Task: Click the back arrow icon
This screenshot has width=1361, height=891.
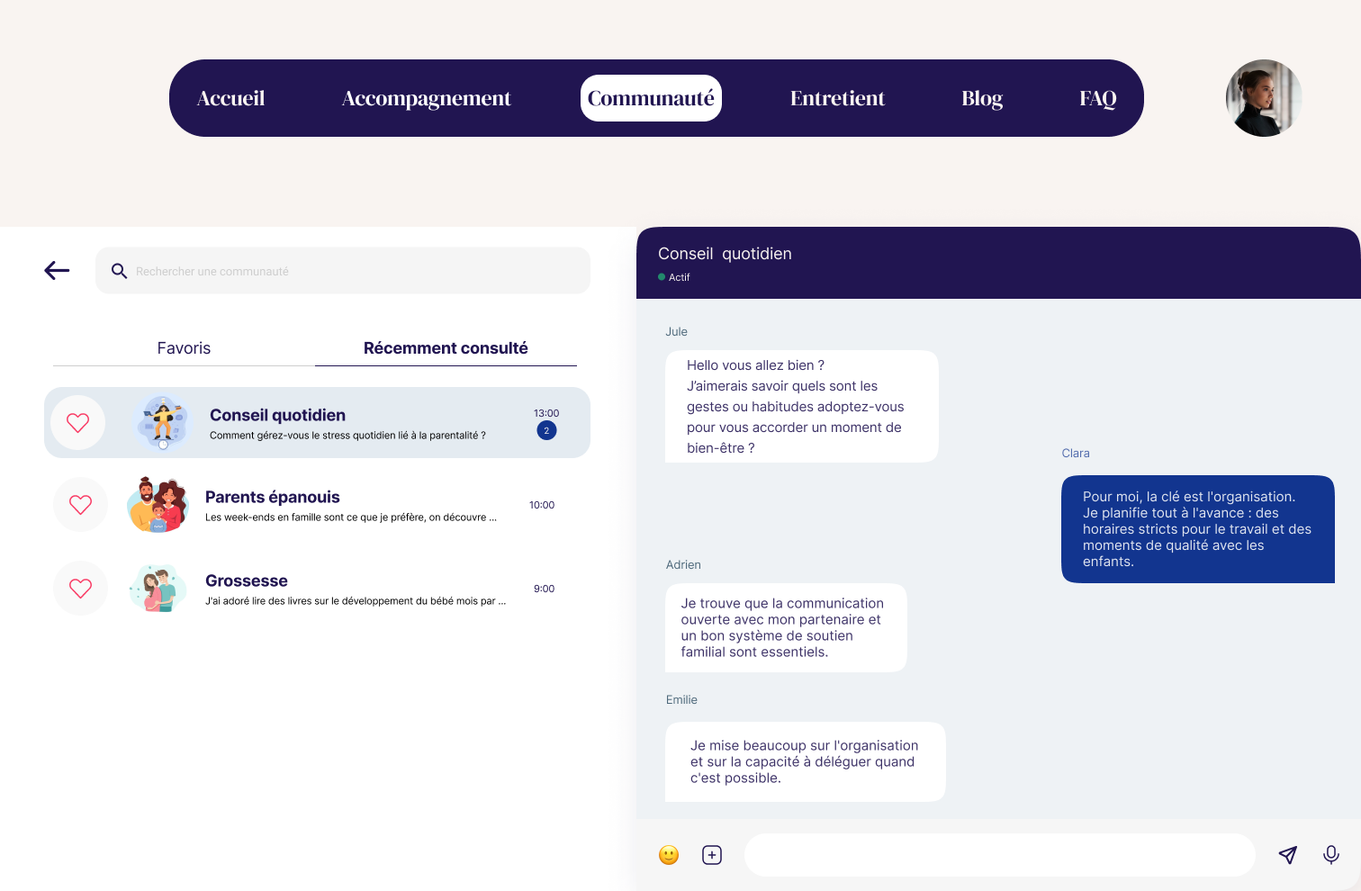Action: (57, 270)
